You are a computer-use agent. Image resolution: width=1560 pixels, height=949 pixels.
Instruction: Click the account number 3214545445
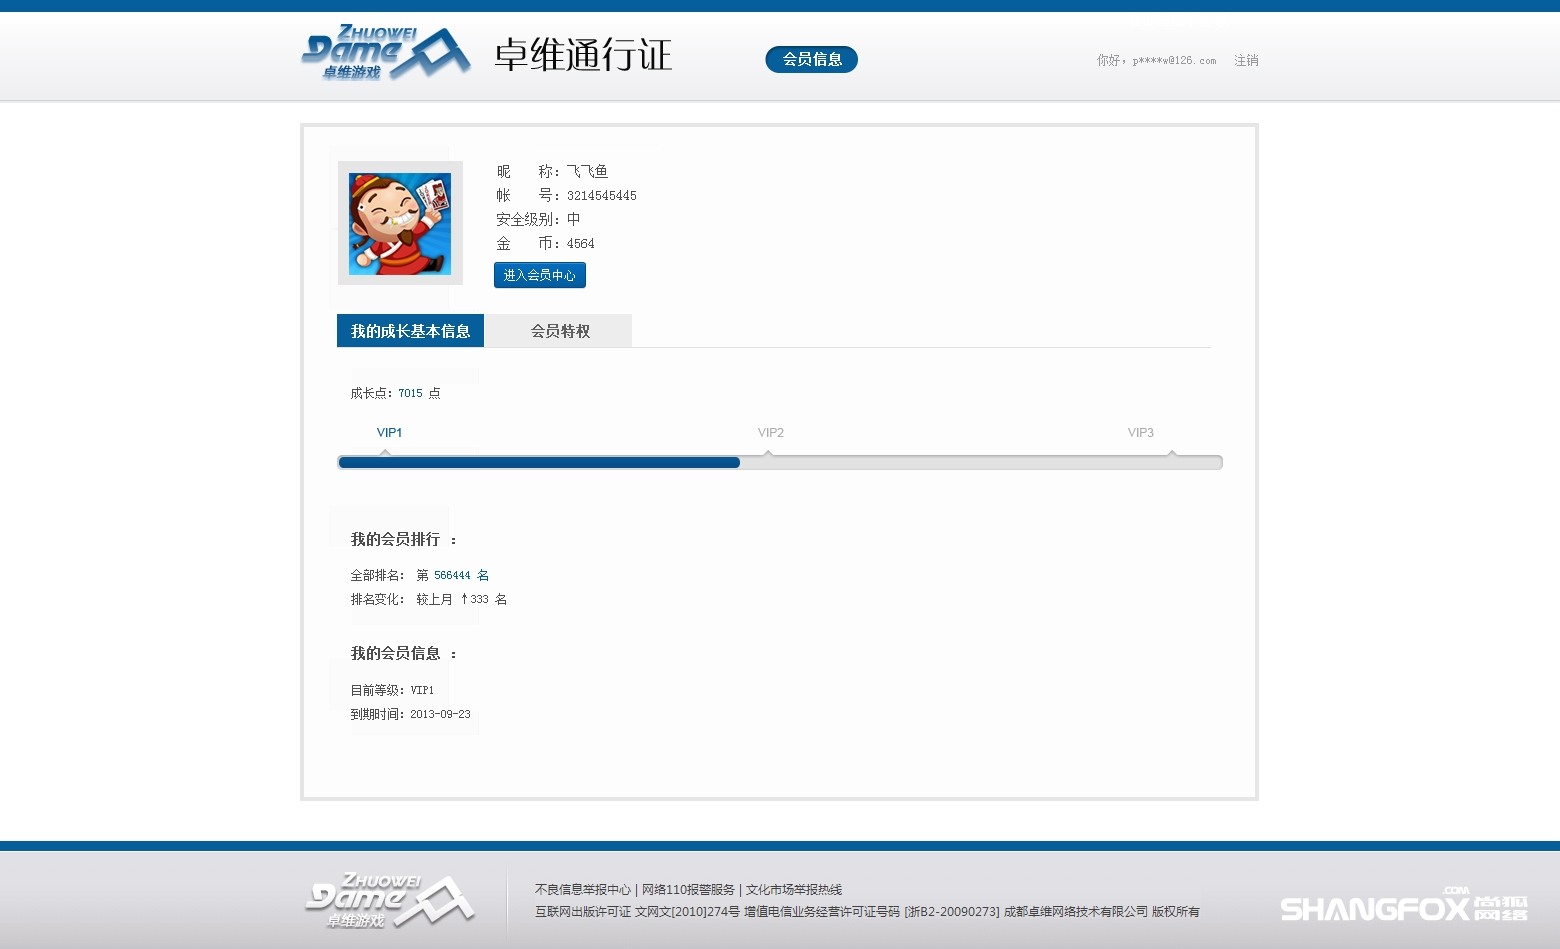coord(602,195)
